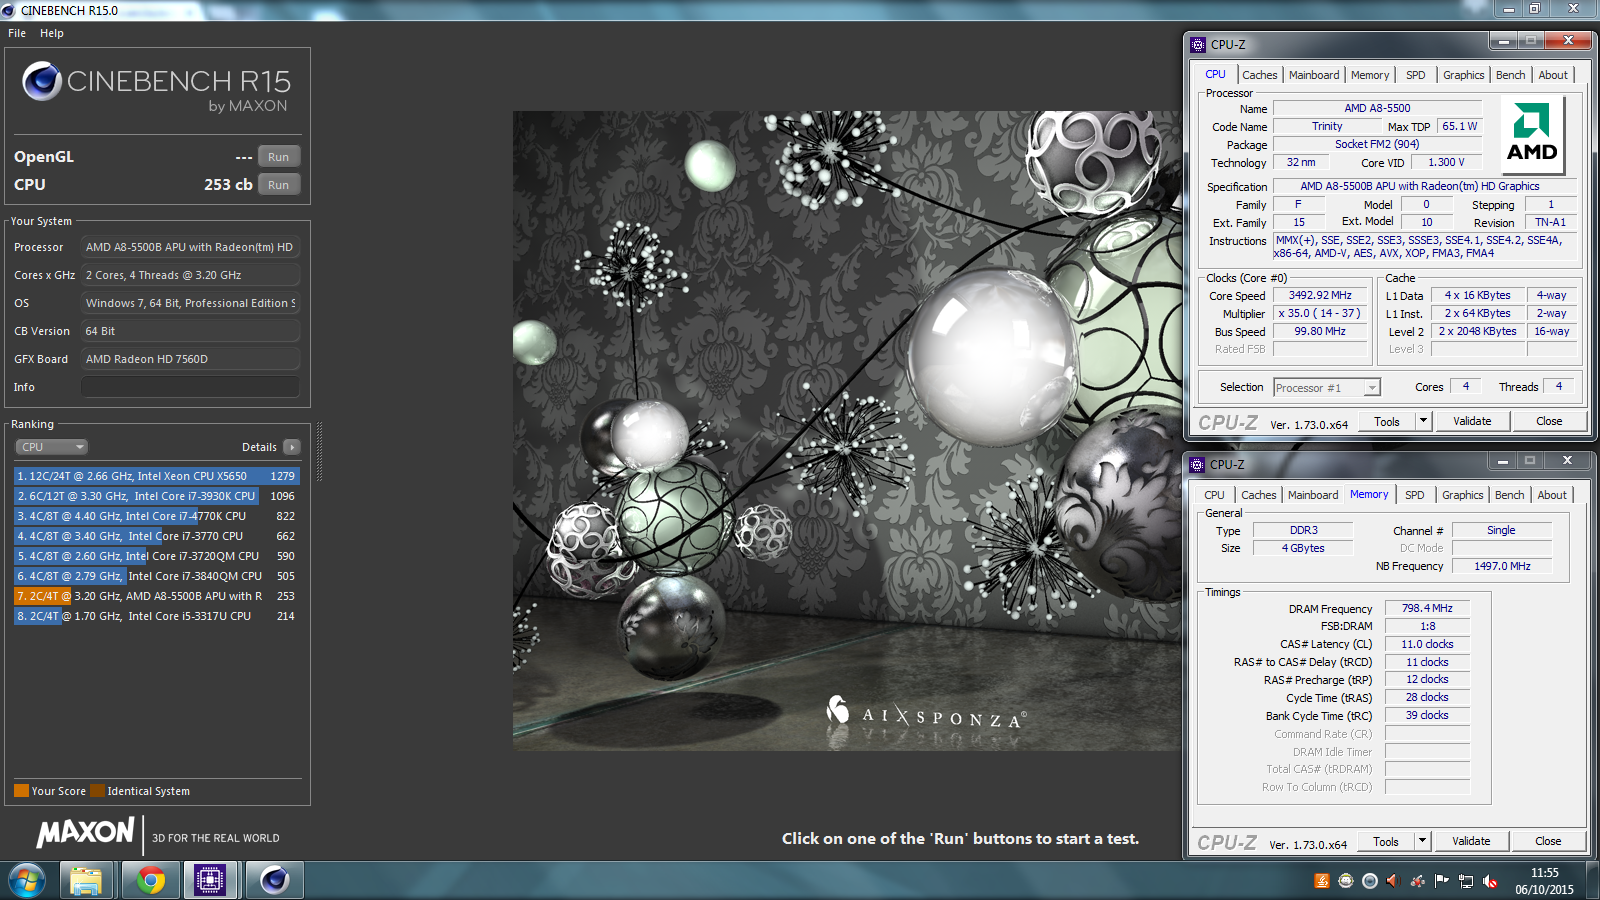Open Bench tab in the lower CPU-Z window
The width and height of the screenshot is (1600, 900).
(1509, 495)
